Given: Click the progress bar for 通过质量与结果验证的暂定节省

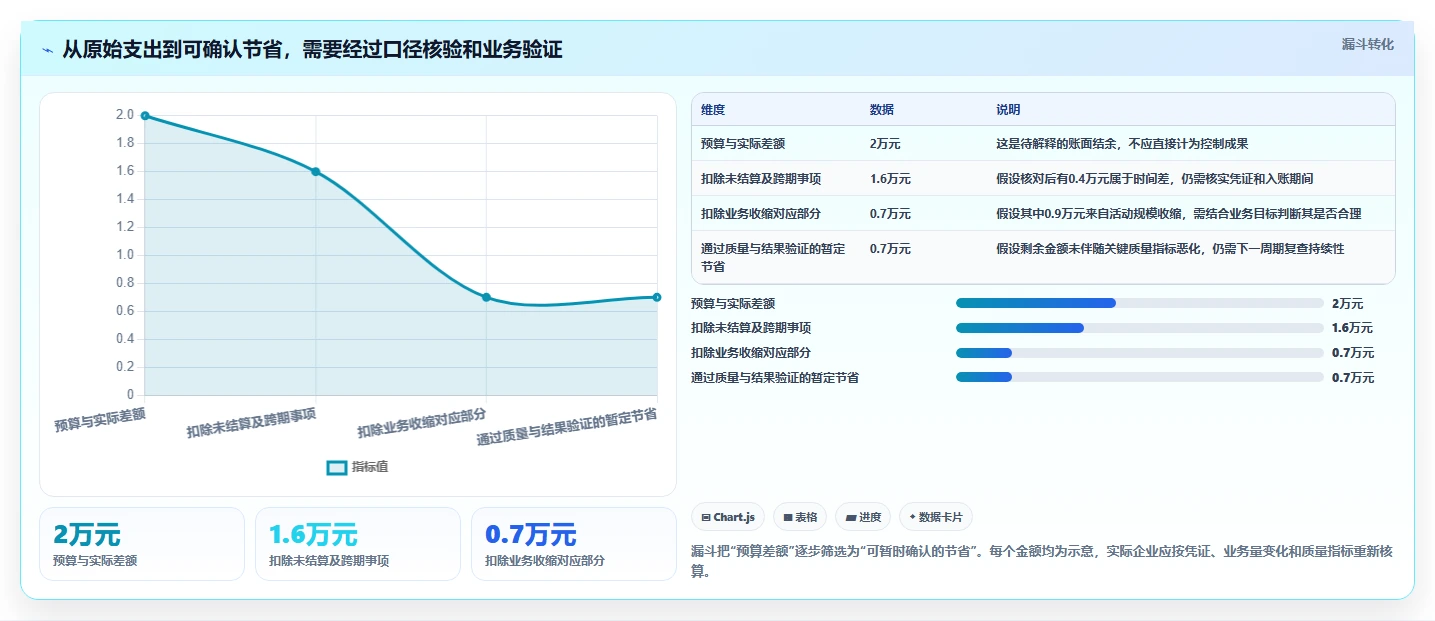Looking at the screenshot, I should 1140,378.
